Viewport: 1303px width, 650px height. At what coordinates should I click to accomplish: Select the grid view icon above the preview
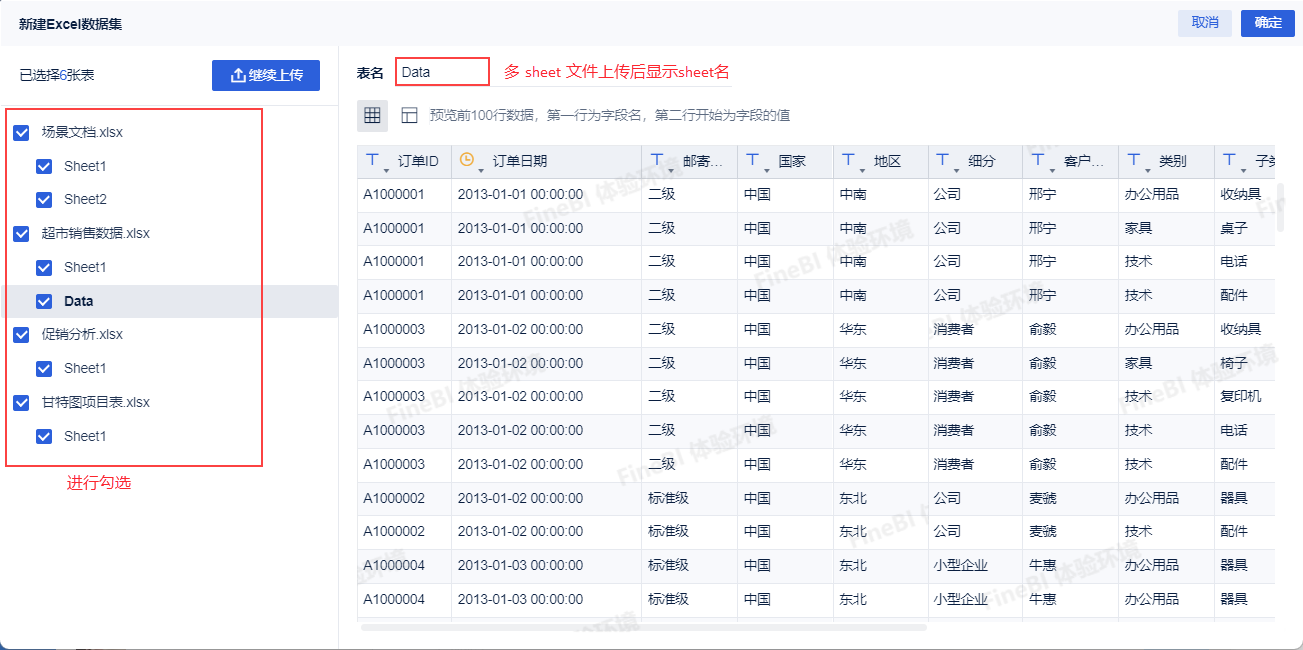pos(372,115)
